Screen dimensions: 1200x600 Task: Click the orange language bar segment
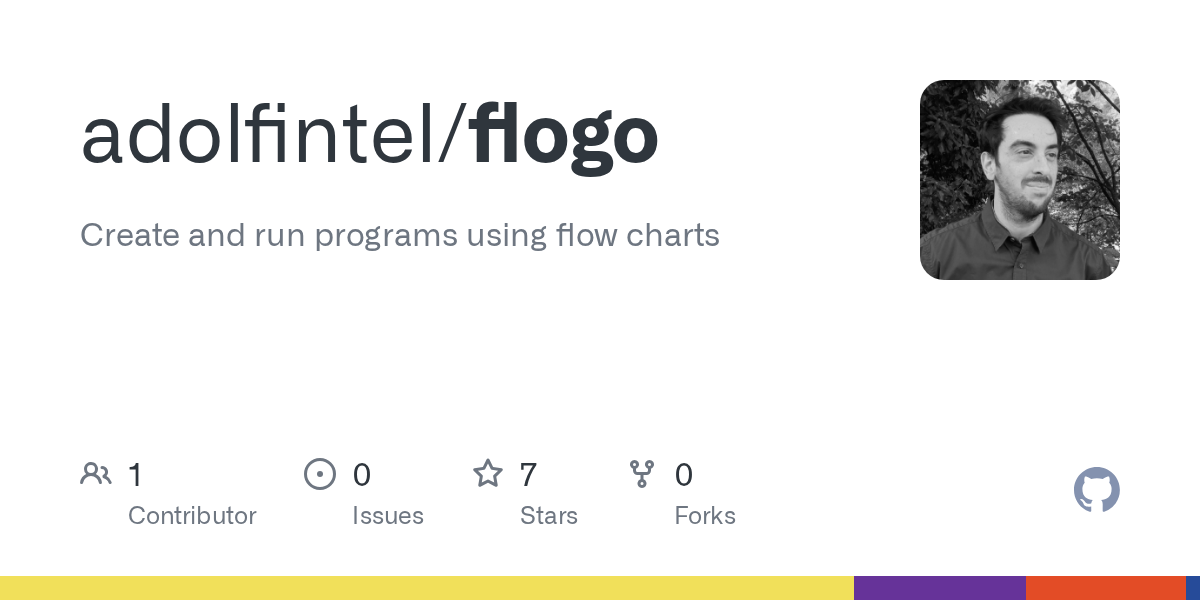point(1105,588)
